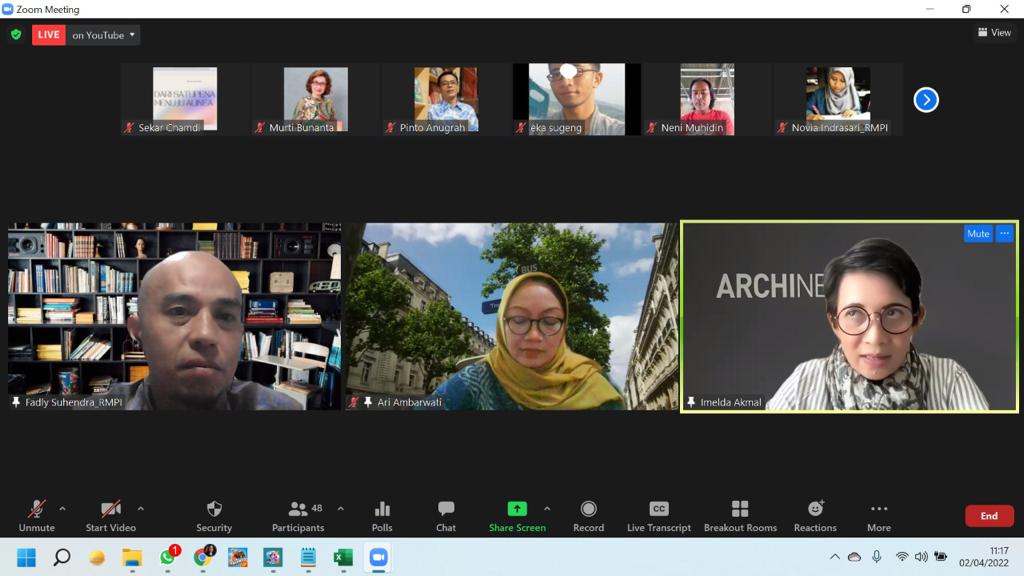Click the red End meeting button

tap(988, 516)
